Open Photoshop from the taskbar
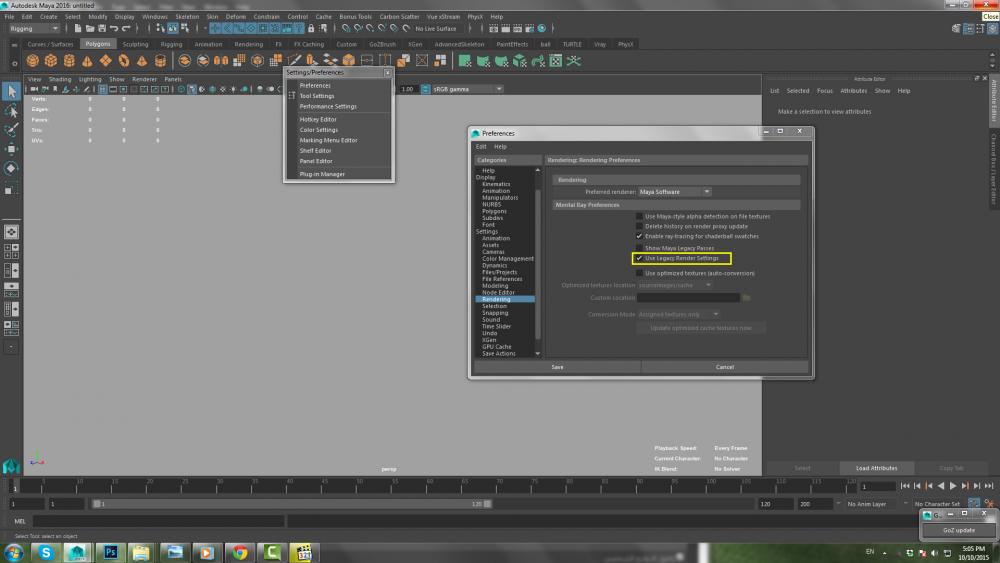The height and width of the screenshot is (563, 1000). [x=111, y=551]
